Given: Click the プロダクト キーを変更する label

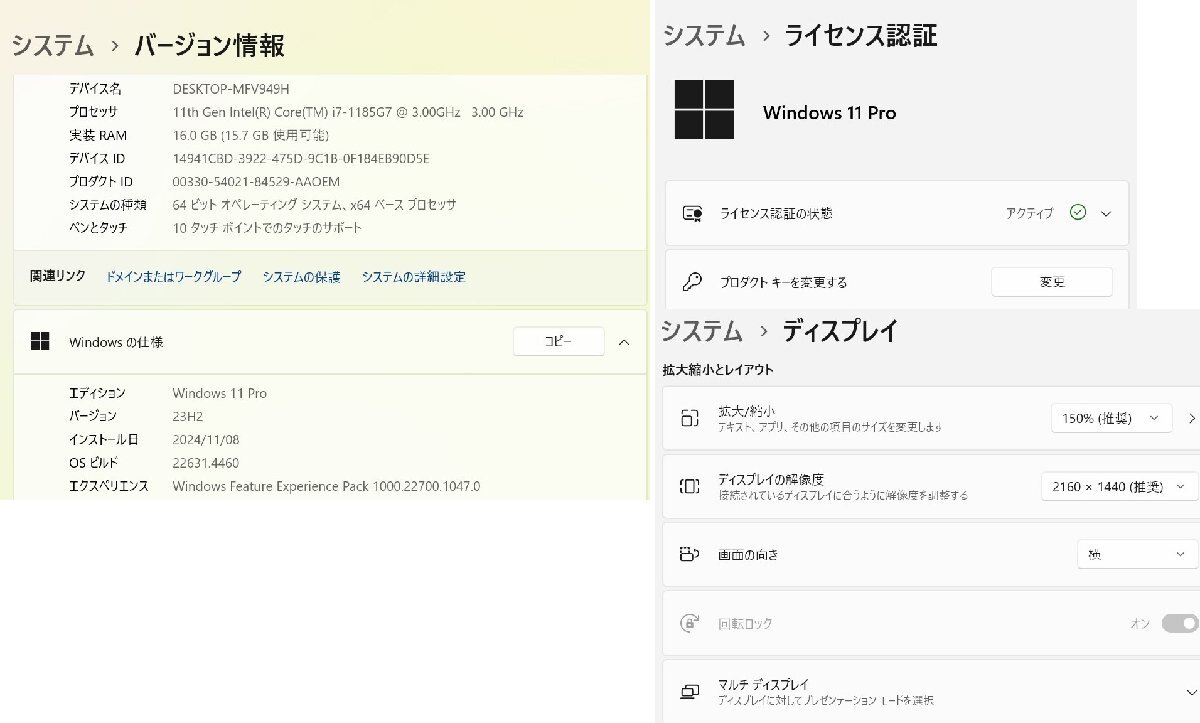Looking at the screenshot, I should (x=783, y=282).
